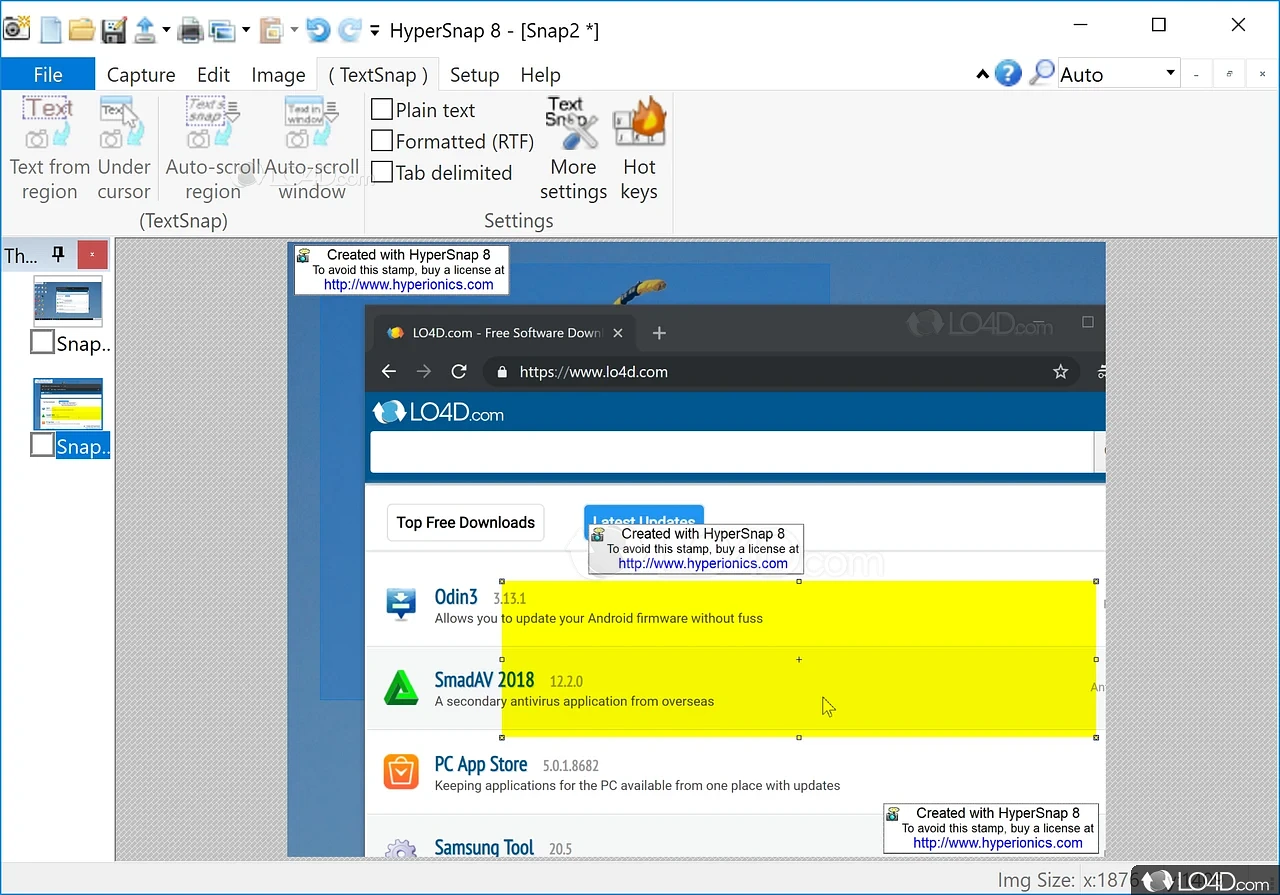Click the browser back arrow in capture
This screenshot has height=895, width=1280.
point(389,372)
